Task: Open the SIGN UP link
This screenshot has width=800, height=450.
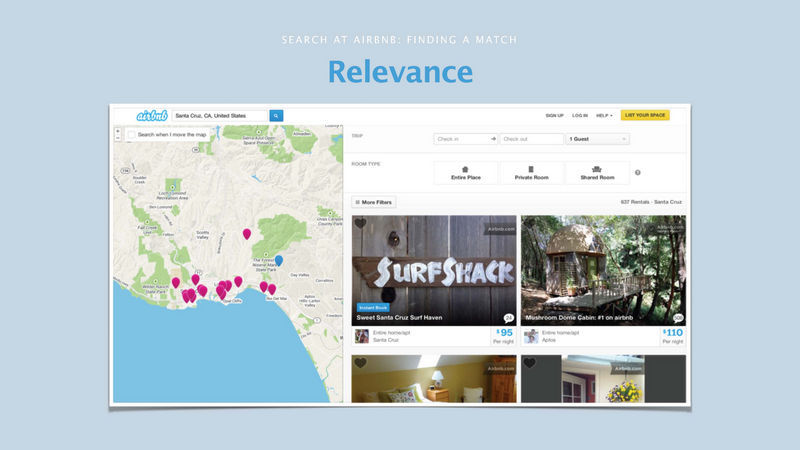Action: click(x=555, y=115)
